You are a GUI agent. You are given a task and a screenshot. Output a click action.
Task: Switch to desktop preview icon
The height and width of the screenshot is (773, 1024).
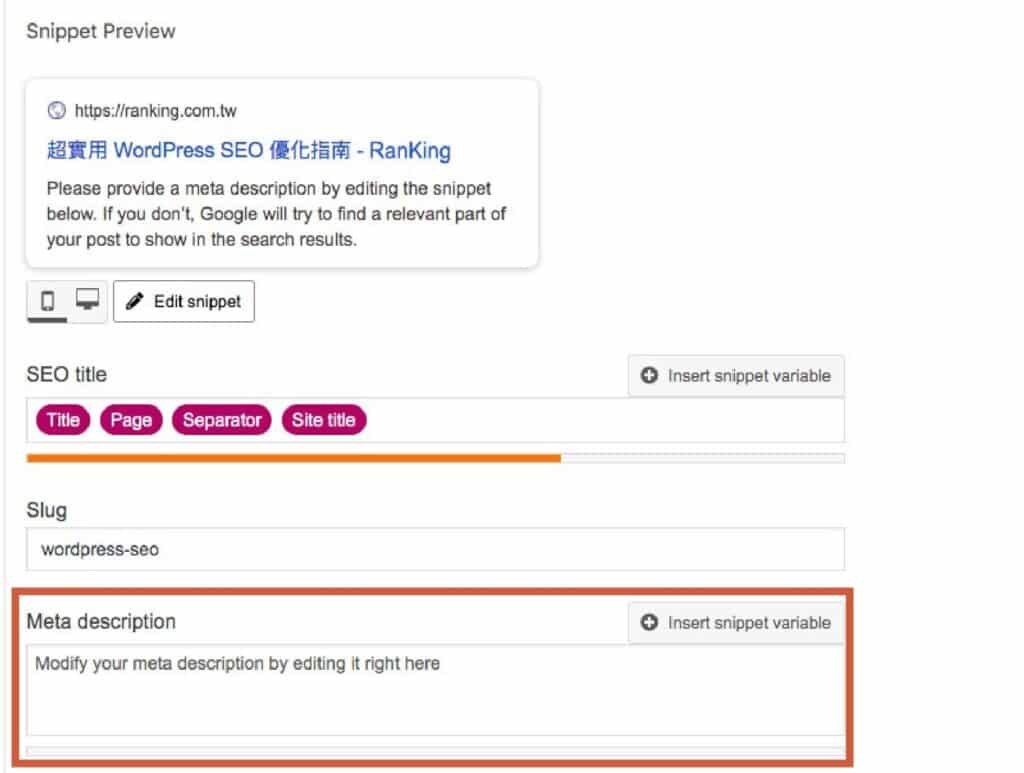[x=88, y=300]
